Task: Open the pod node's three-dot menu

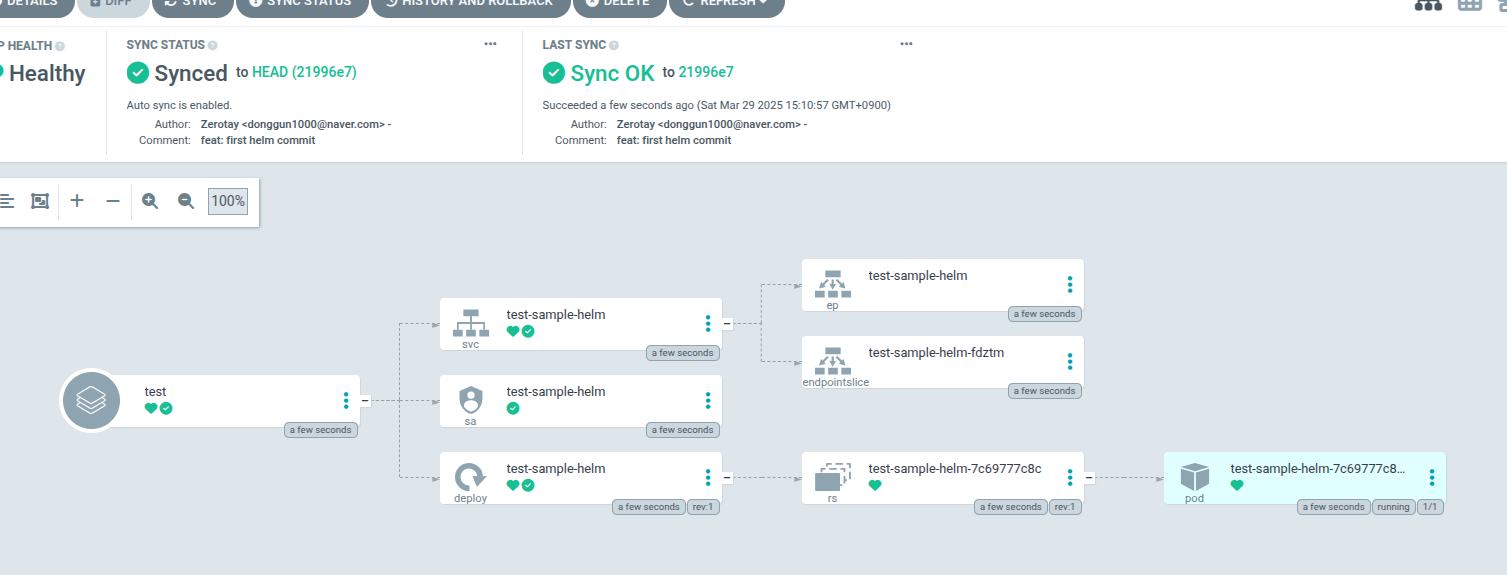Action: 1432,478
